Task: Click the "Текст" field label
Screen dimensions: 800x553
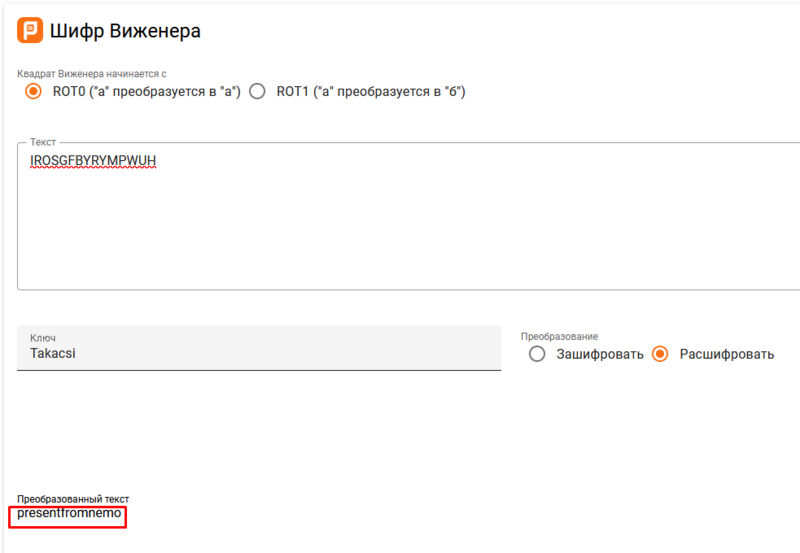Action: [x=43, y=143]
